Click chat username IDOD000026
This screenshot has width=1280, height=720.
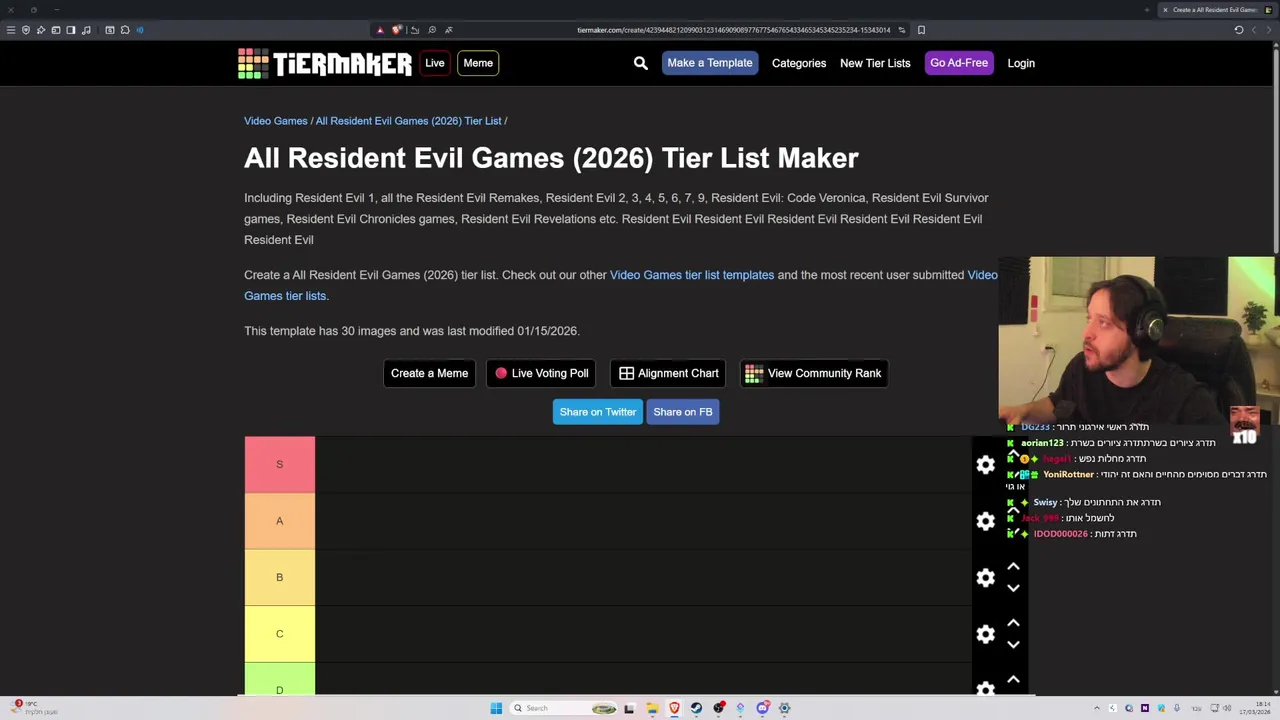point(1060,534)
